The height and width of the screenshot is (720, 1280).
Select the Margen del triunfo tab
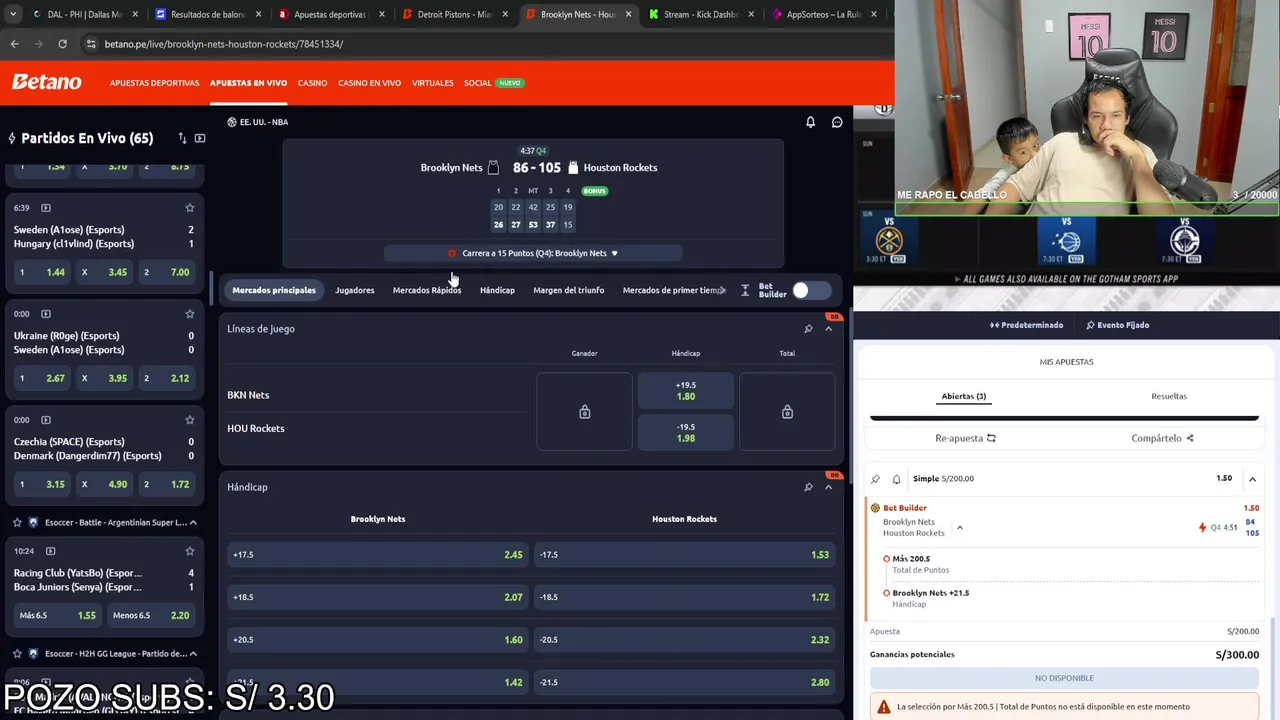[569, 290]
